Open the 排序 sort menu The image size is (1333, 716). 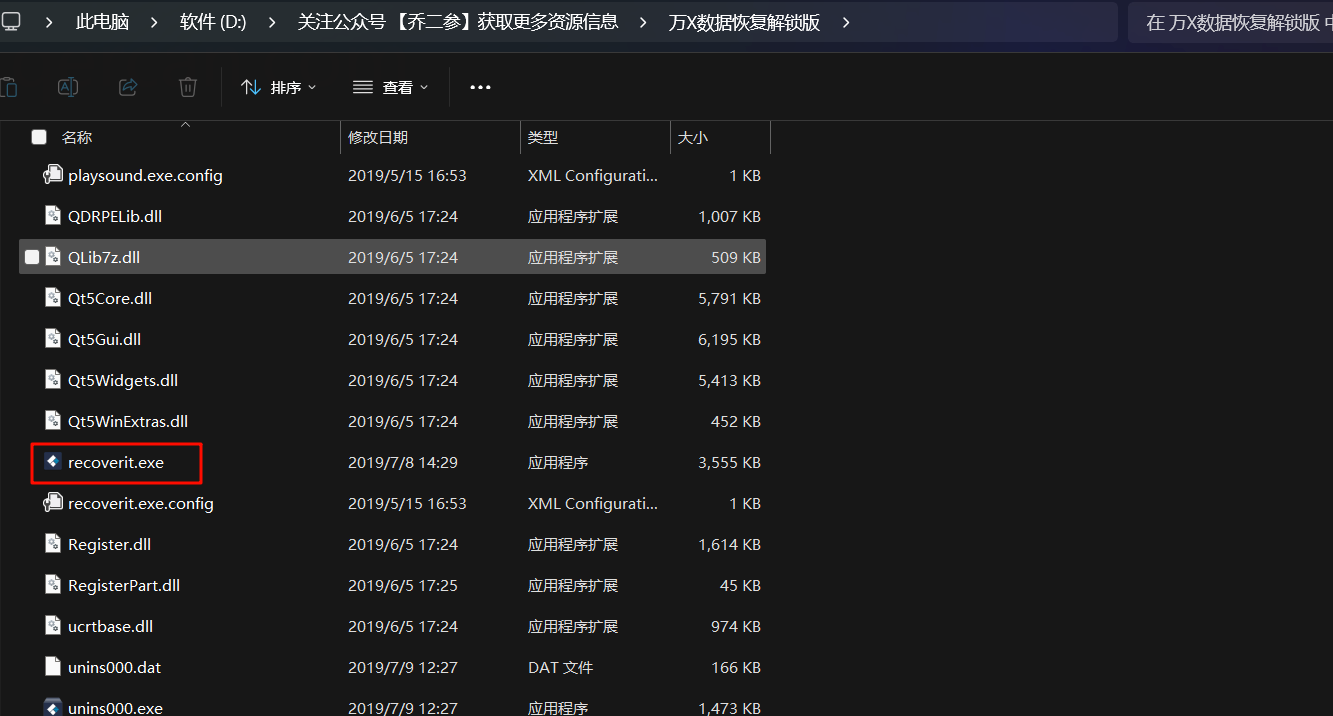pos(279,87)
